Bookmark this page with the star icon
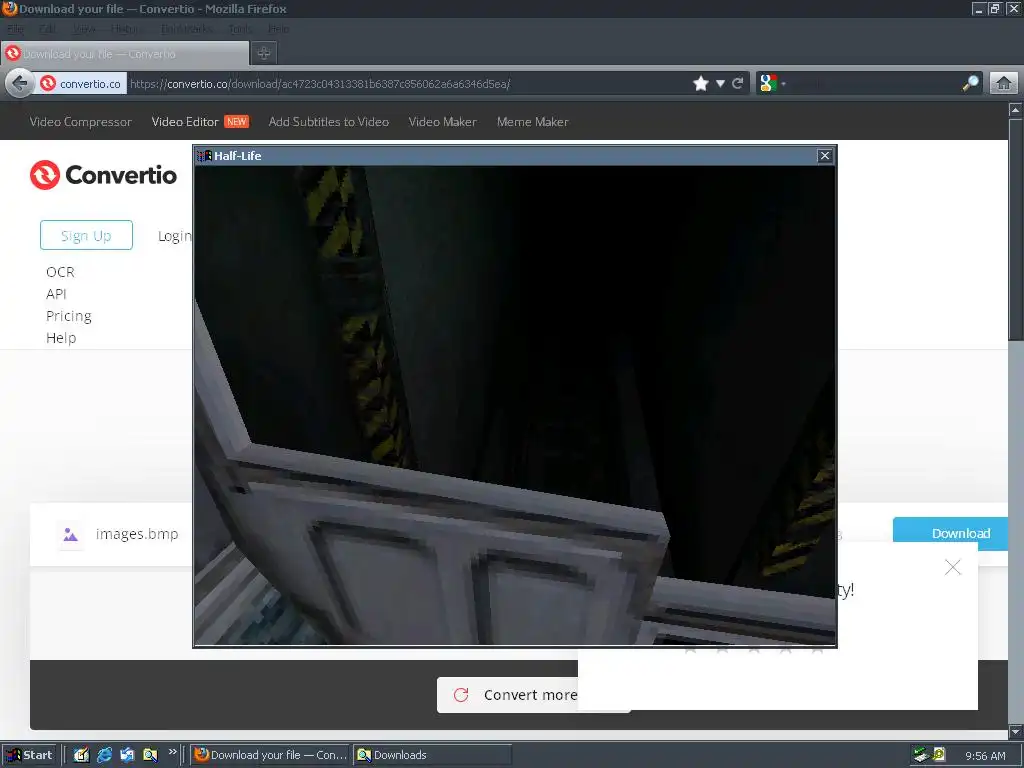The height and width of the screenshot is (768, 1024). coord(701,84)
